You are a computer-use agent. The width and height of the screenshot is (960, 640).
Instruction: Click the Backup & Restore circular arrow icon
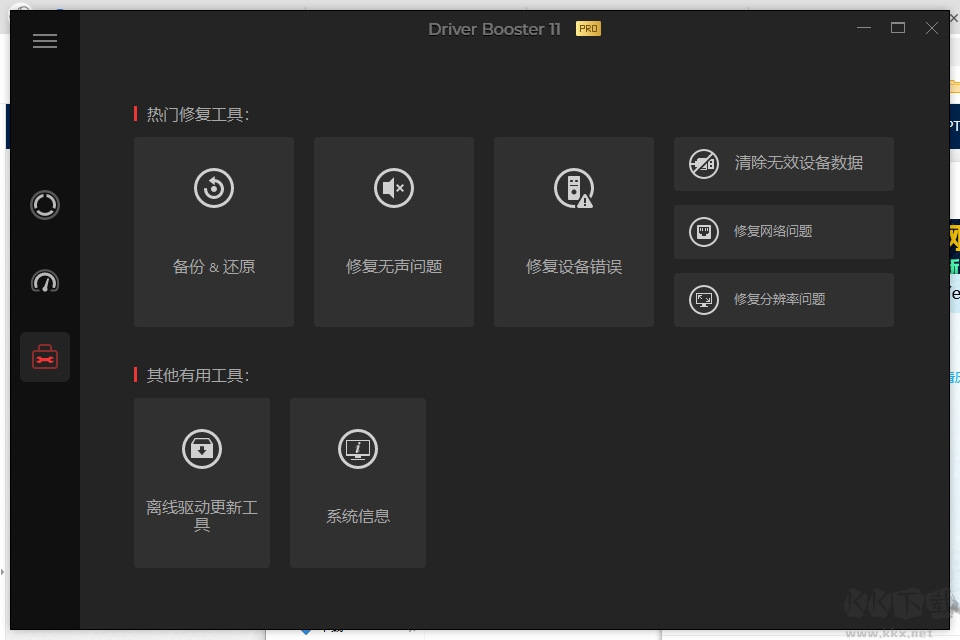tap(213, 188)
